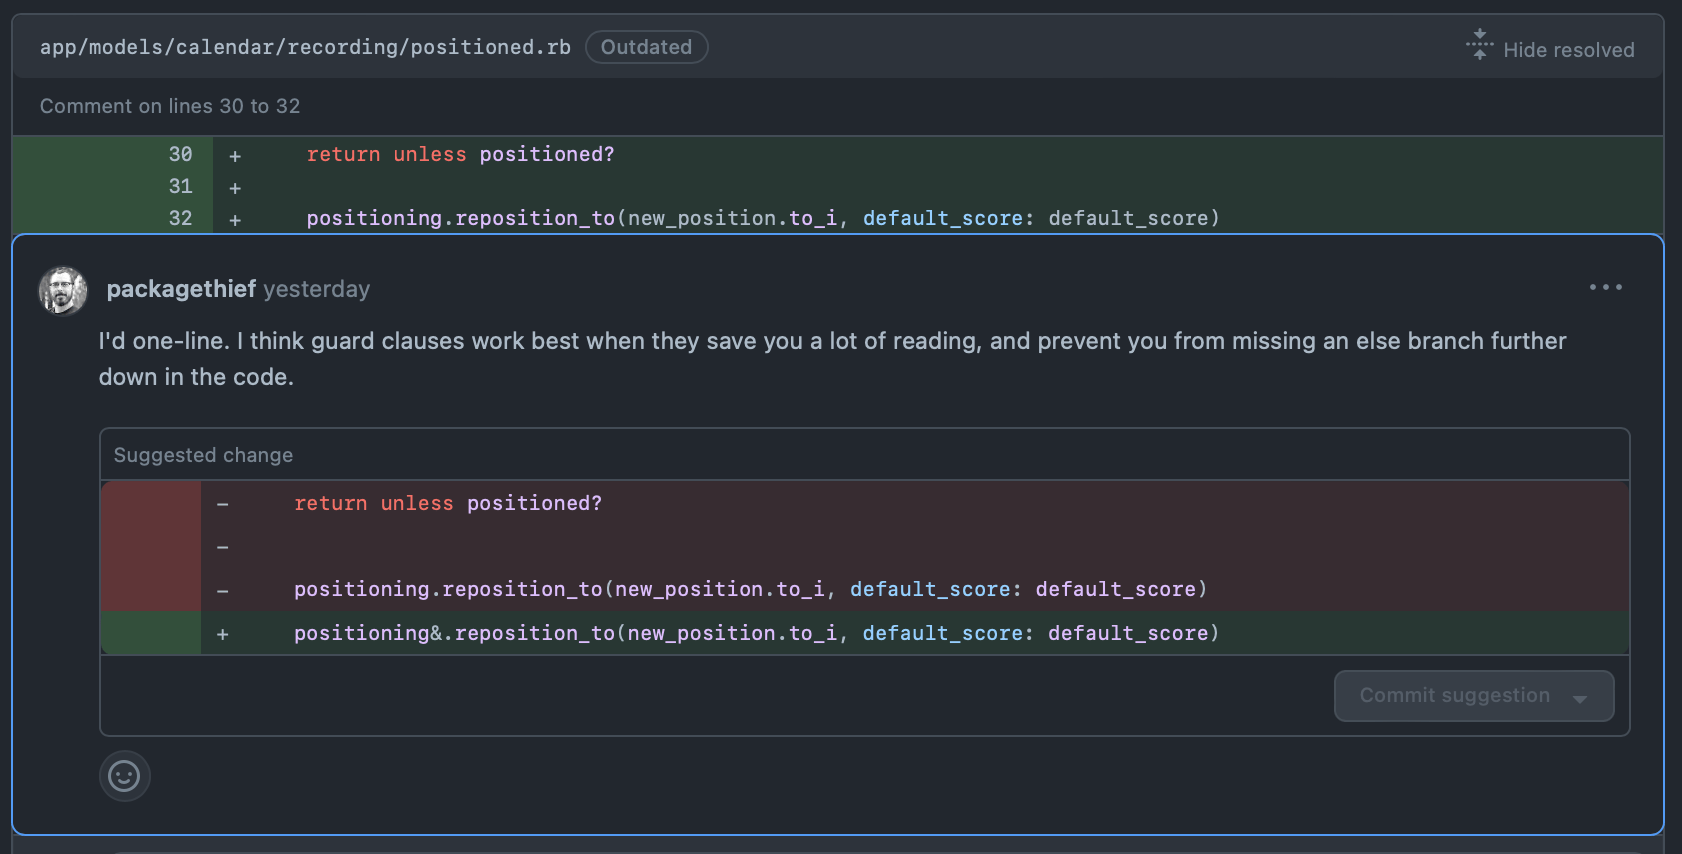Select line number 32 in diff
The width and height of the screenshot is (1682, 854).
pos(180,218)
